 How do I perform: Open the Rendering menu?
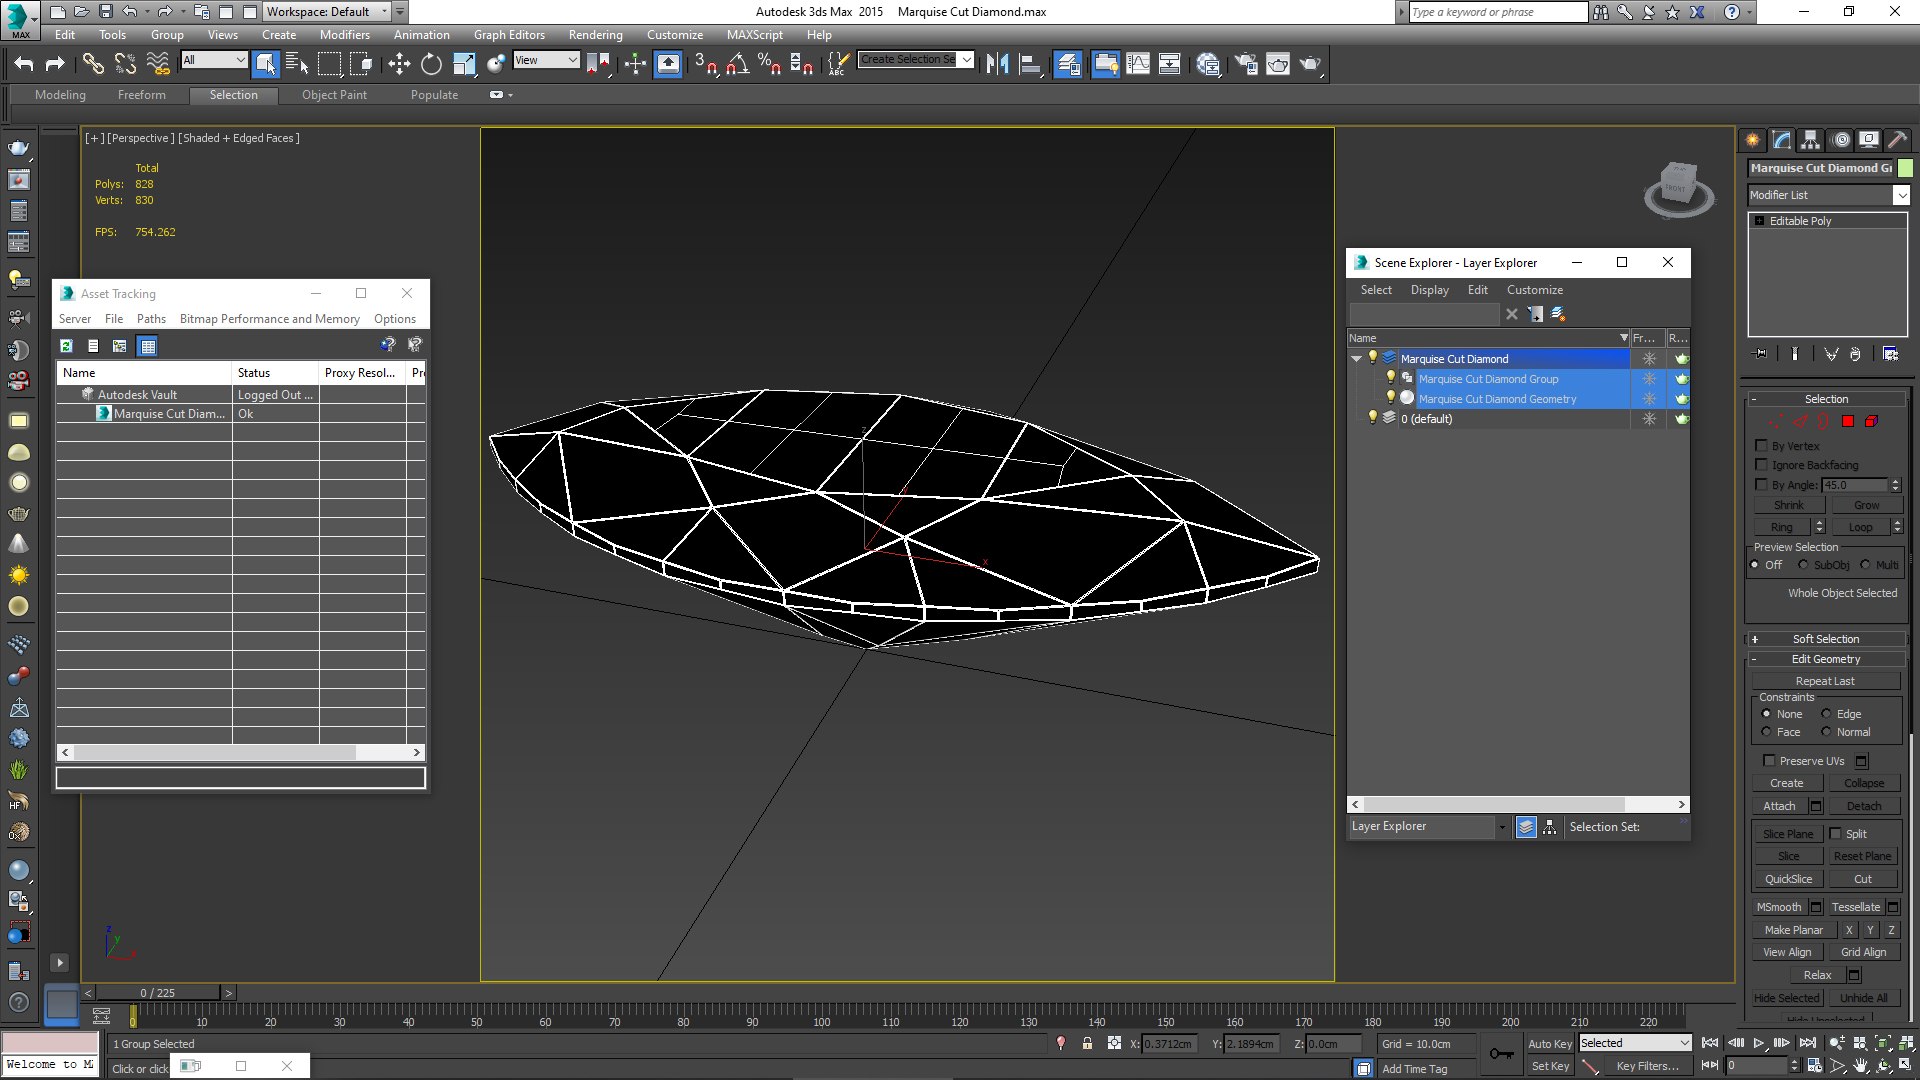point(595,35)
